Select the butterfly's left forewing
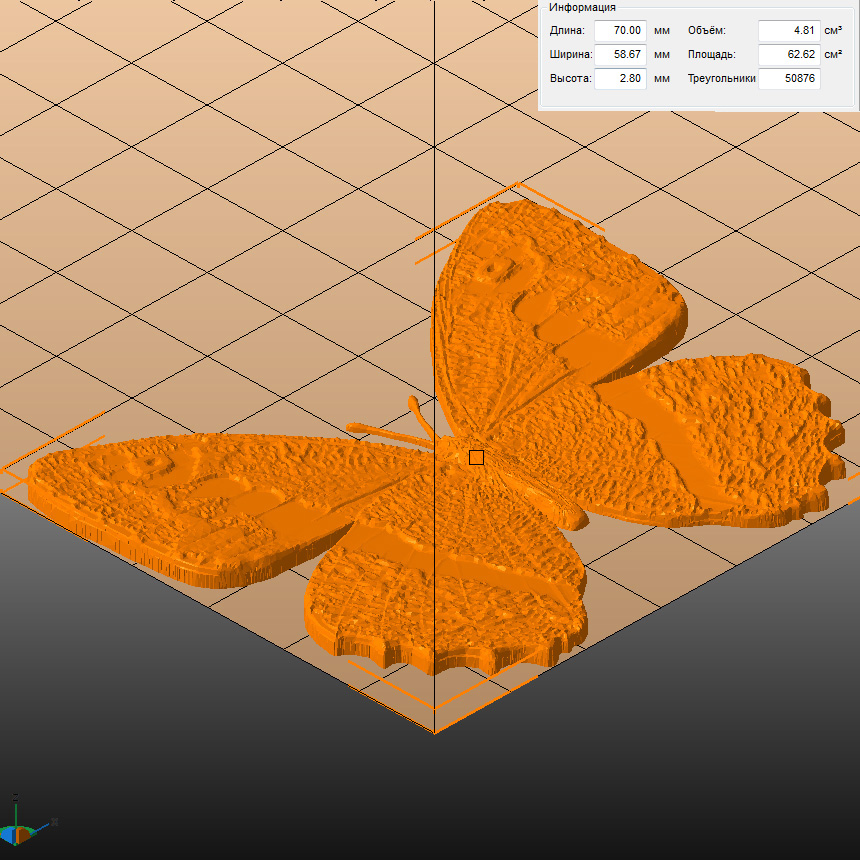Screen dimensions: 860x860 tap(200, 500)
